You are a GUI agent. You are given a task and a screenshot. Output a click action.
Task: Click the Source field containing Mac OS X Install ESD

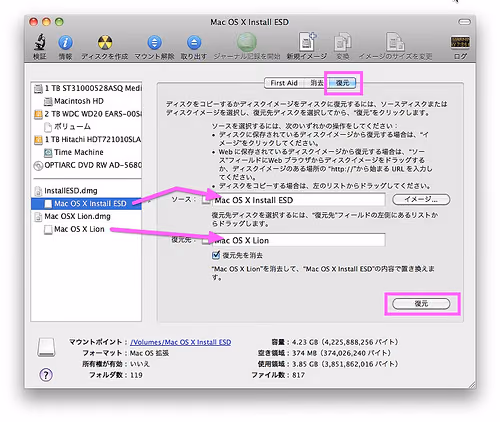[298, 200]
